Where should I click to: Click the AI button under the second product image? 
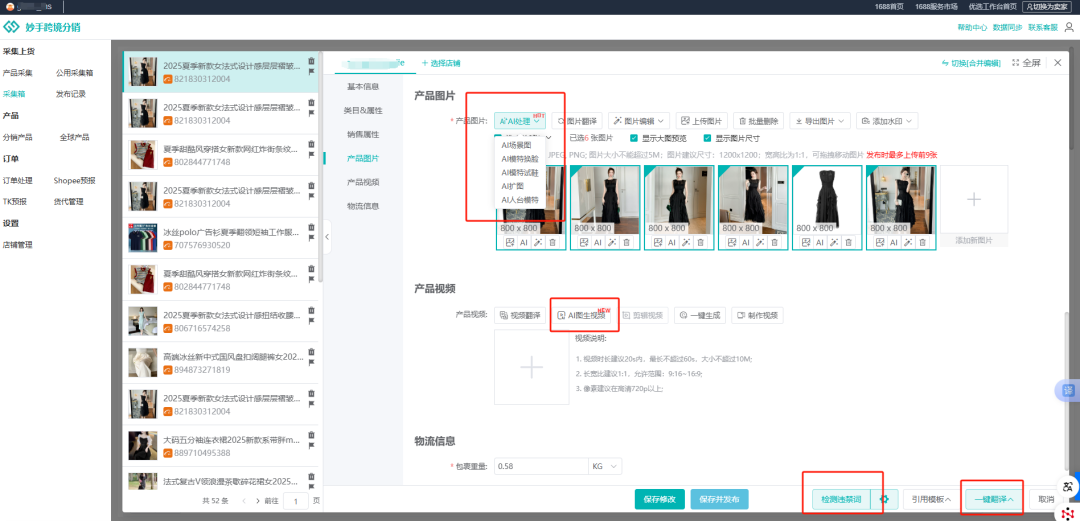(x=597, y=242)
